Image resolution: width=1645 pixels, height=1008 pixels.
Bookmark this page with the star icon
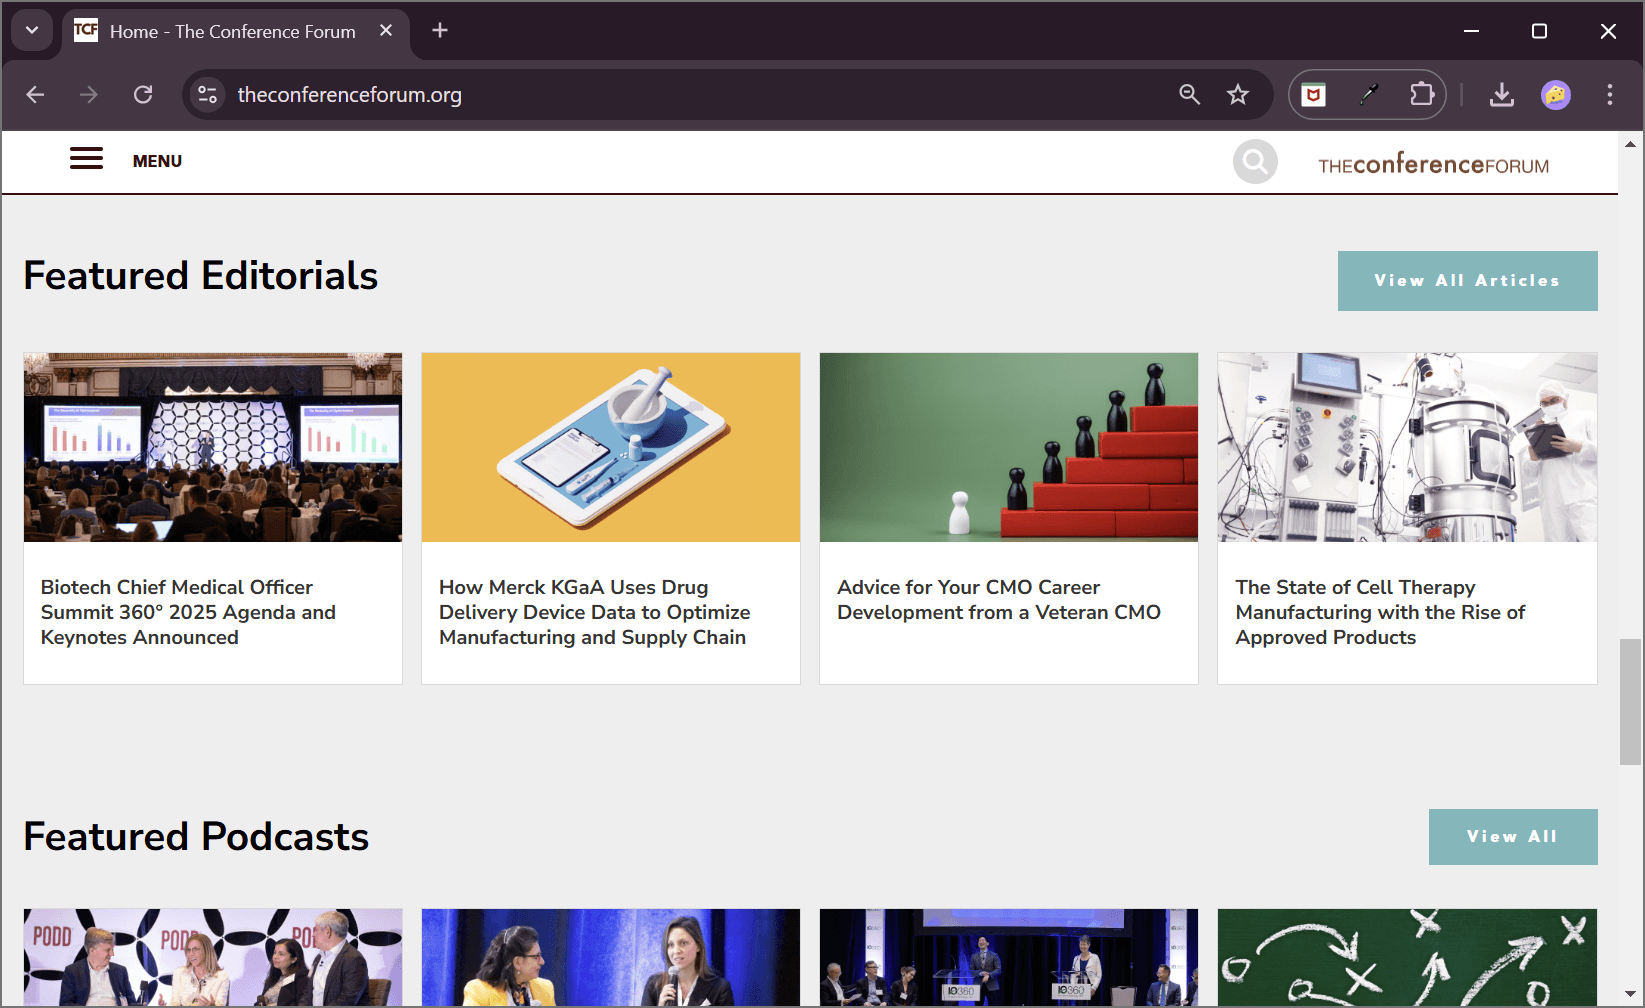click(x=1238, y=95)
